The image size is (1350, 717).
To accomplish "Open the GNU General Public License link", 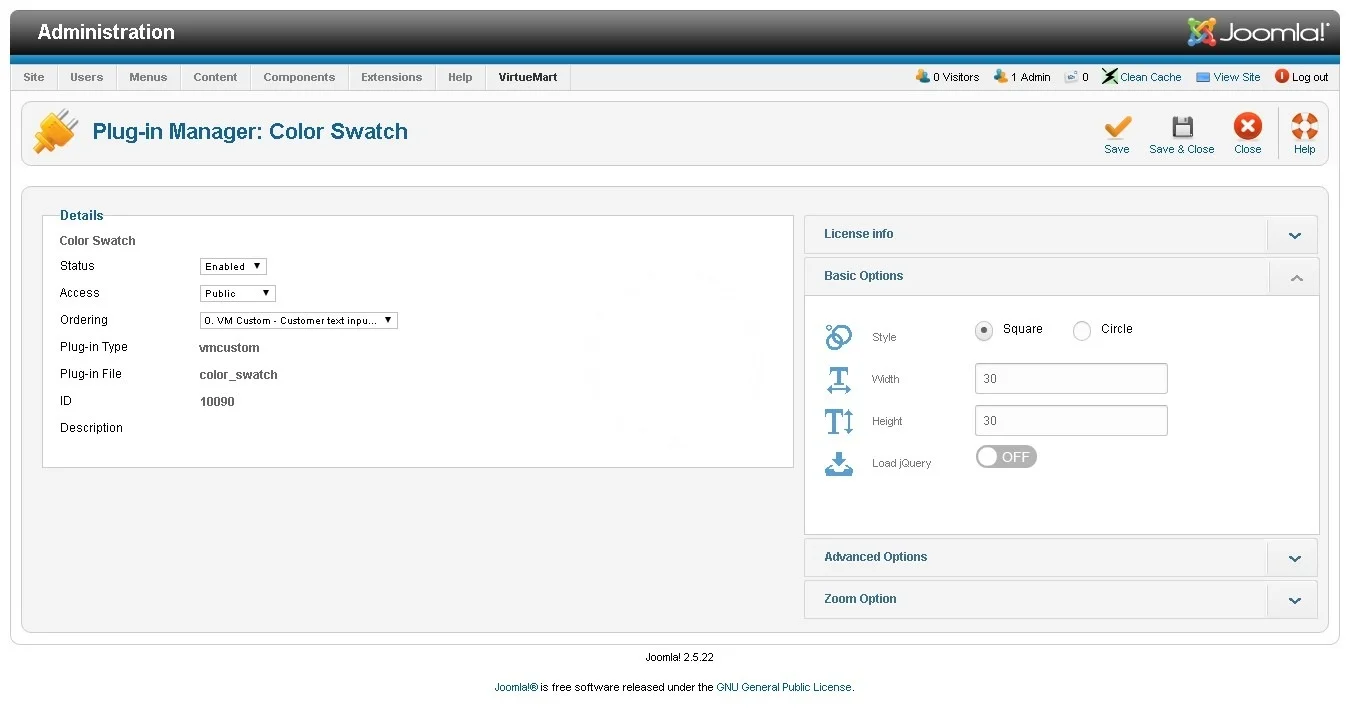I will (784, 687).
